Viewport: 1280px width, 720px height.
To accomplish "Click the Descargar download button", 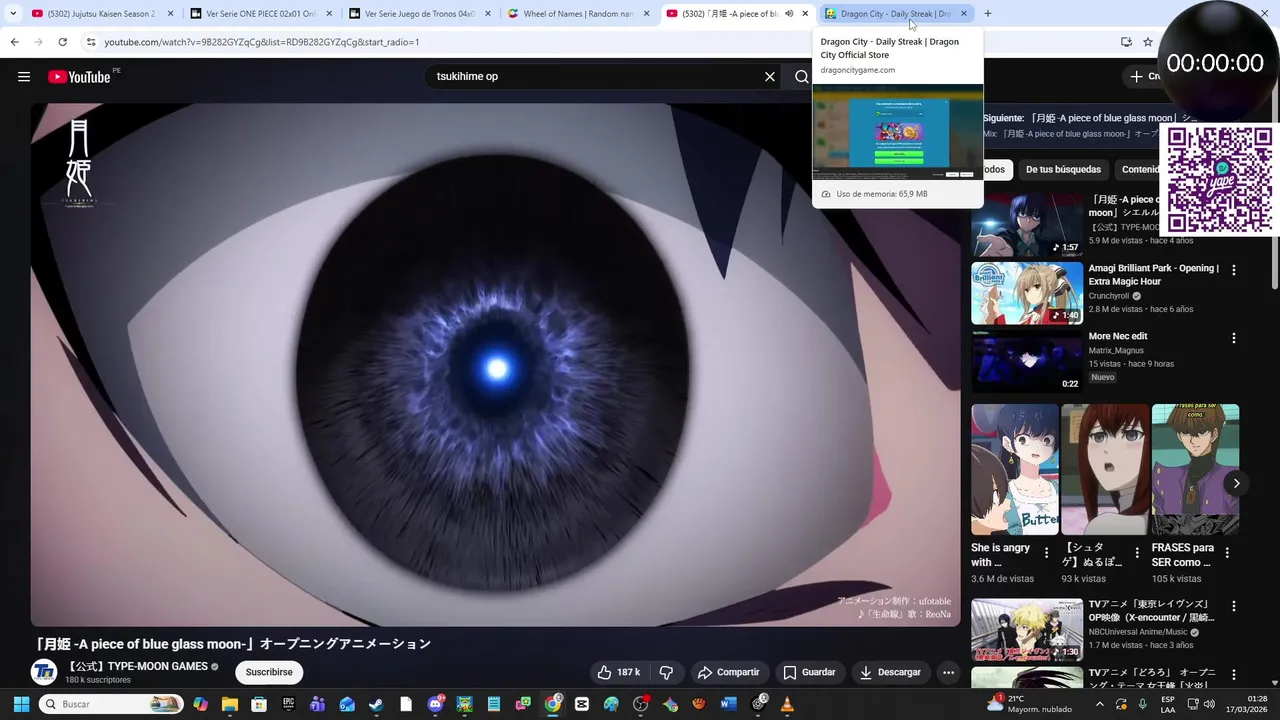I will (x=890, y=672).
